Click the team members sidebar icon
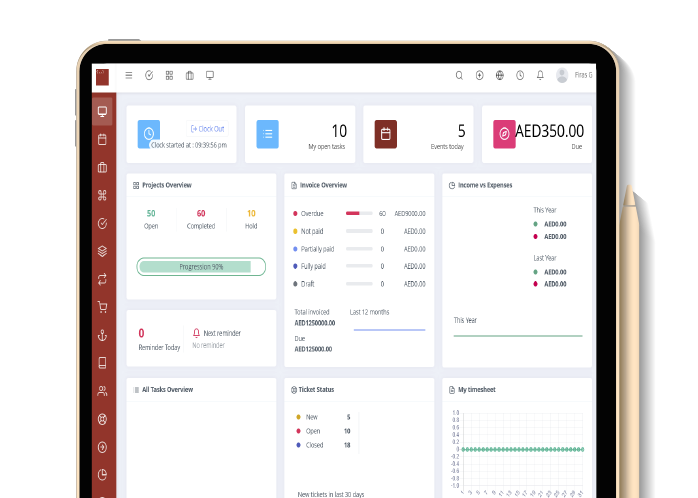698x498 pixels. tap(102, 391)
